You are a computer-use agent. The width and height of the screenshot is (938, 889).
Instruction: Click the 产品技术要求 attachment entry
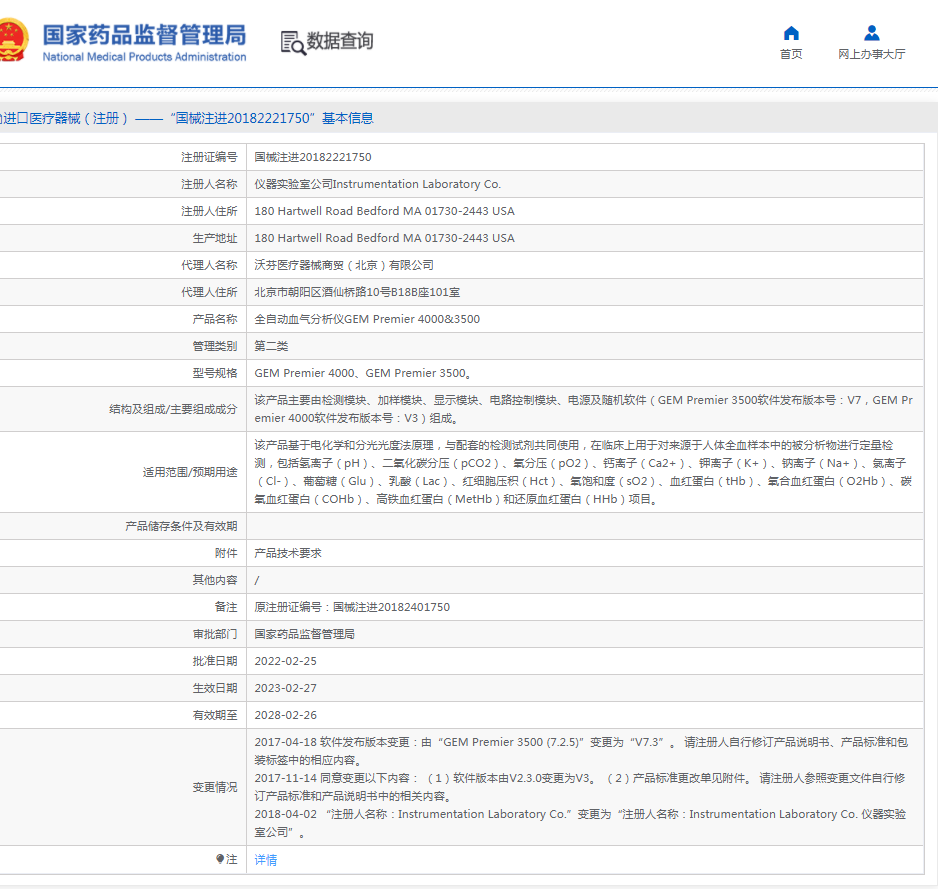pos(288,553)
